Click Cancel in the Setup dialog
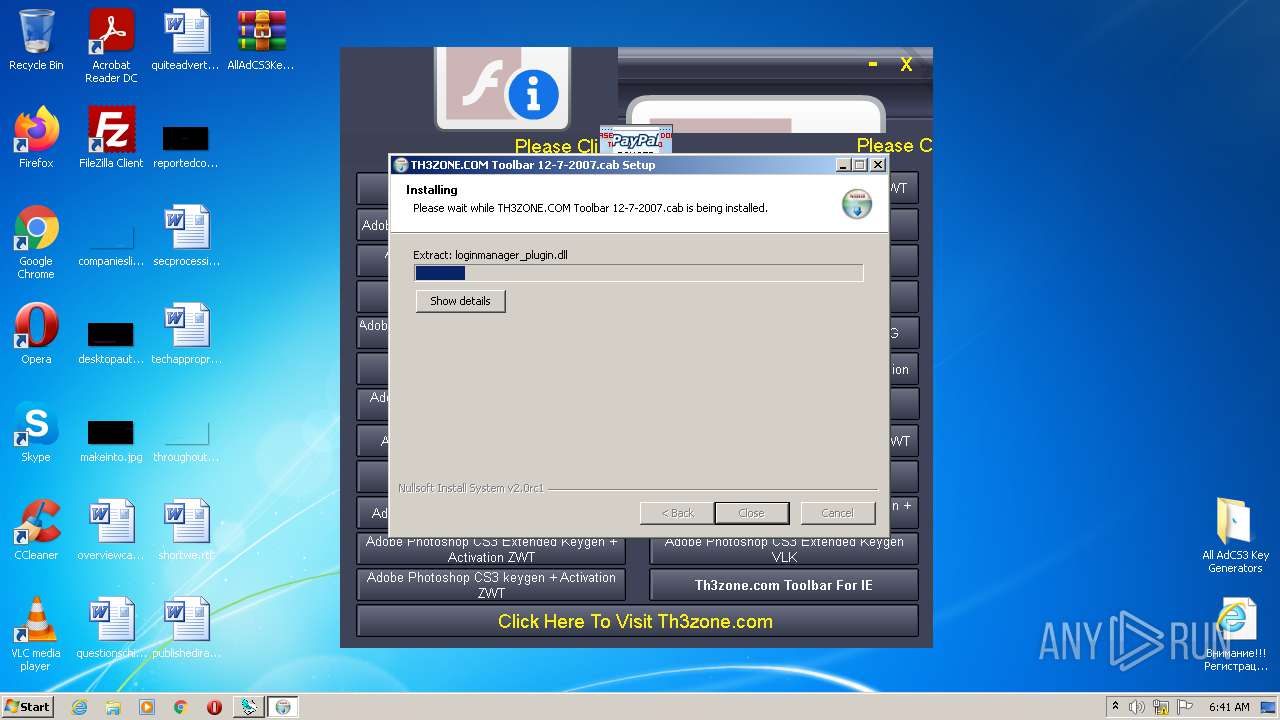Screen dimensions: 1280x720 [837, 513]
